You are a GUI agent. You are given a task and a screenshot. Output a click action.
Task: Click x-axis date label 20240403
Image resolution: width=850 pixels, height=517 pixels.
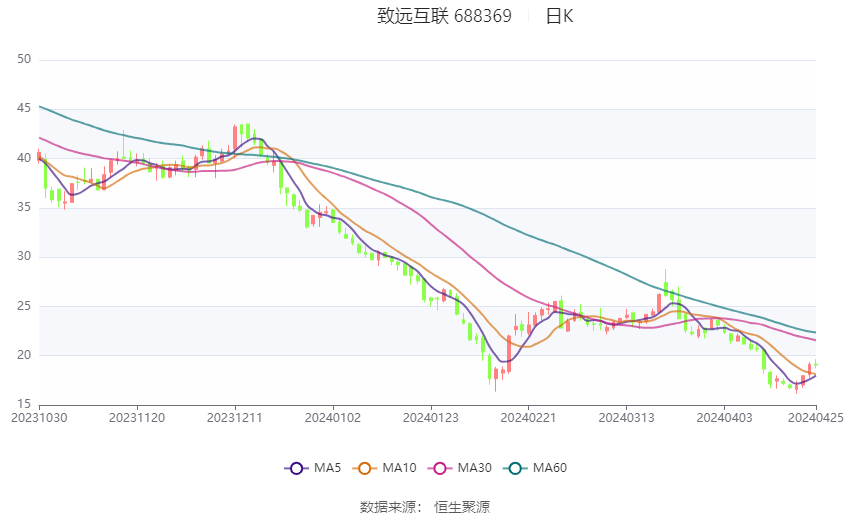tap(725, 418)
